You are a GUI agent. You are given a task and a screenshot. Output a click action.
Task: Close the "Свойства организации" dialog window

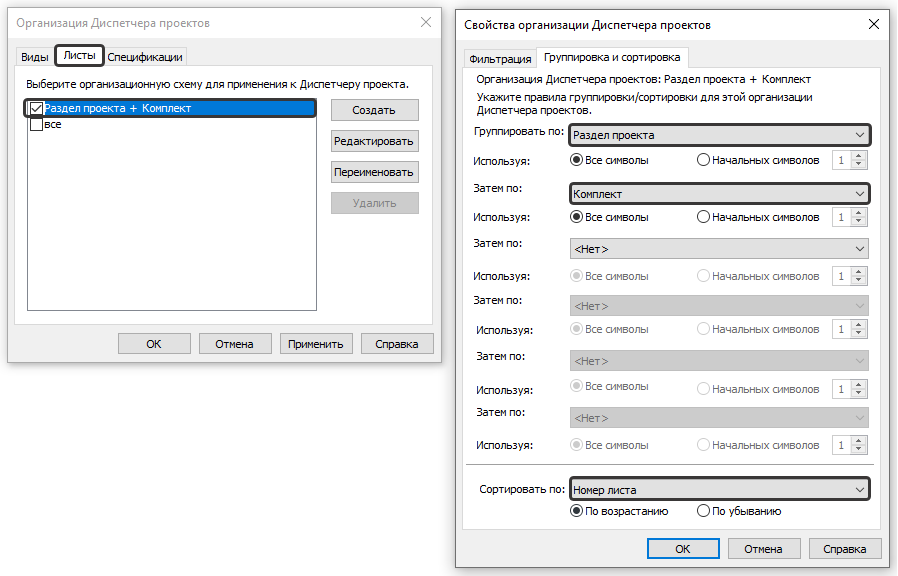pos(873,24)
